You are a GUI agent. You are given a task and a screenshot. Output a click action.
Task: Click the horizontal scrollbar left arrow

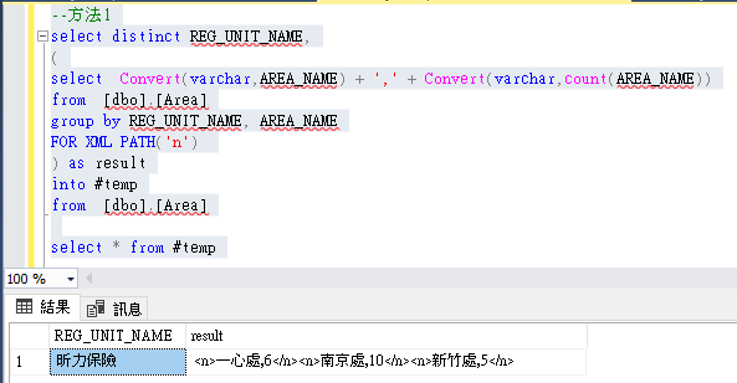pyautogui.click(x=89, y=279)
